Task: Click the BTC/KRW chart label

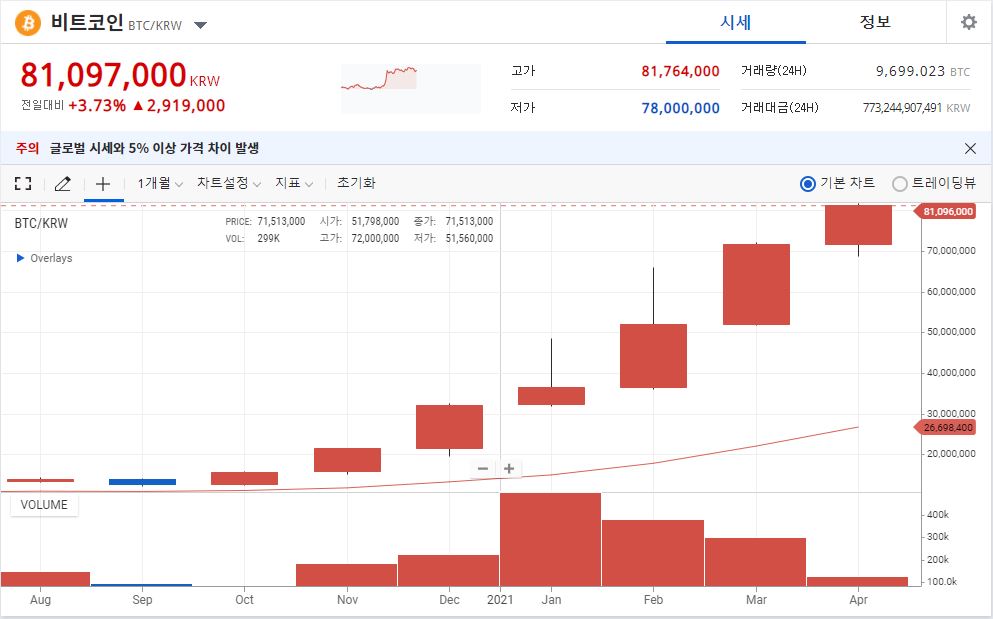Action: [x=41, y=223]
